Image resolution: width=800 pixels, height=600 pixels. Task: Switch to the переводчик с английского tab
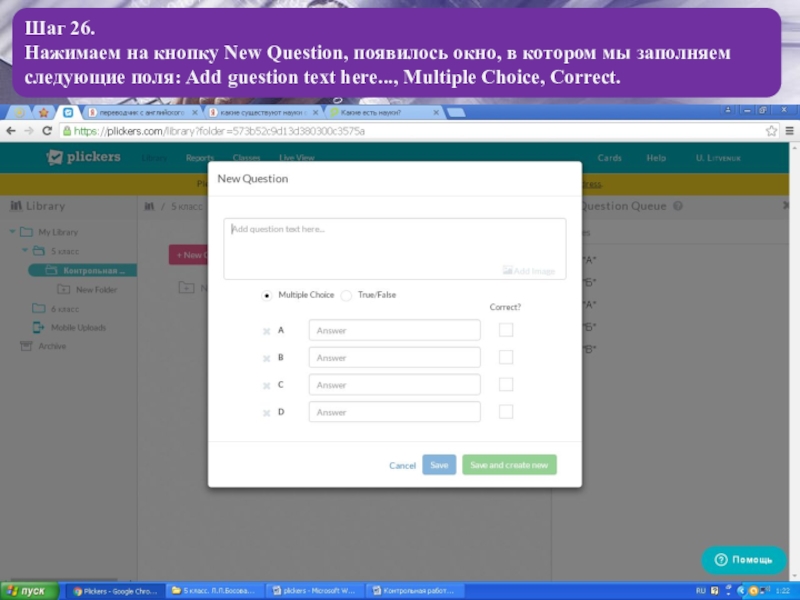click(142, 112)
